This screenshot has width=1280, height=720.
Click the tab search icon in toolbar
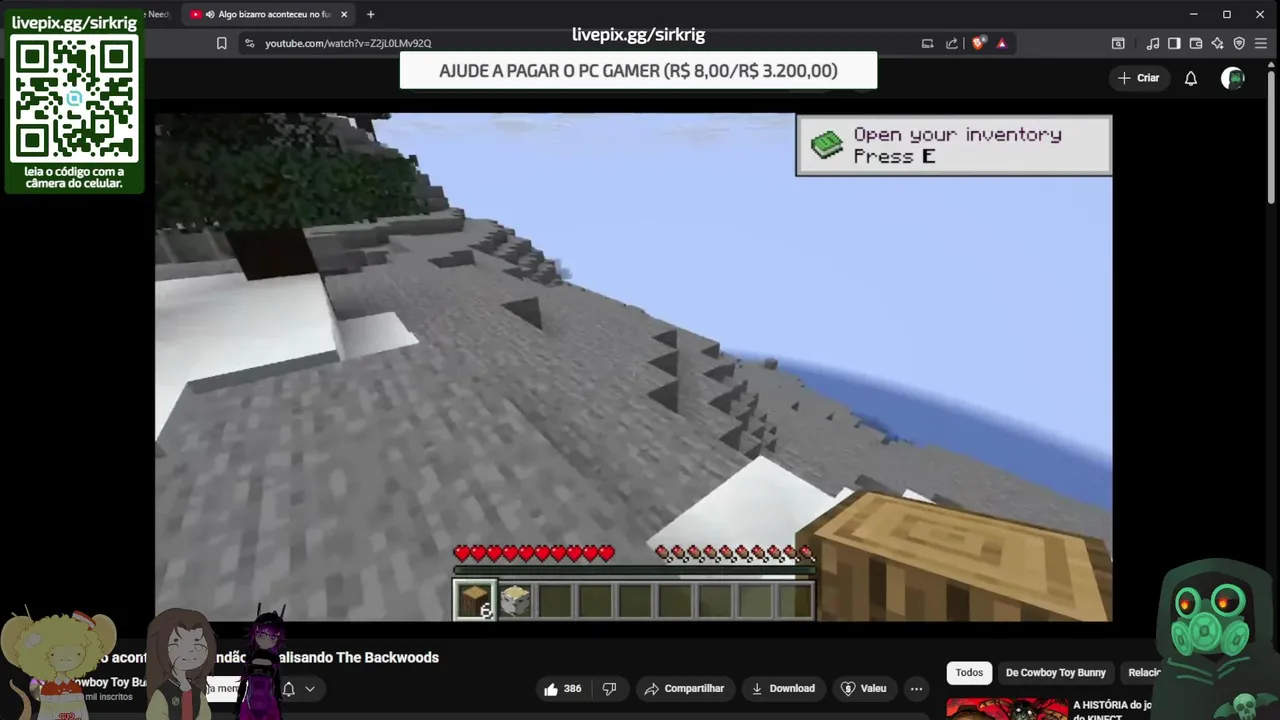1118,43
